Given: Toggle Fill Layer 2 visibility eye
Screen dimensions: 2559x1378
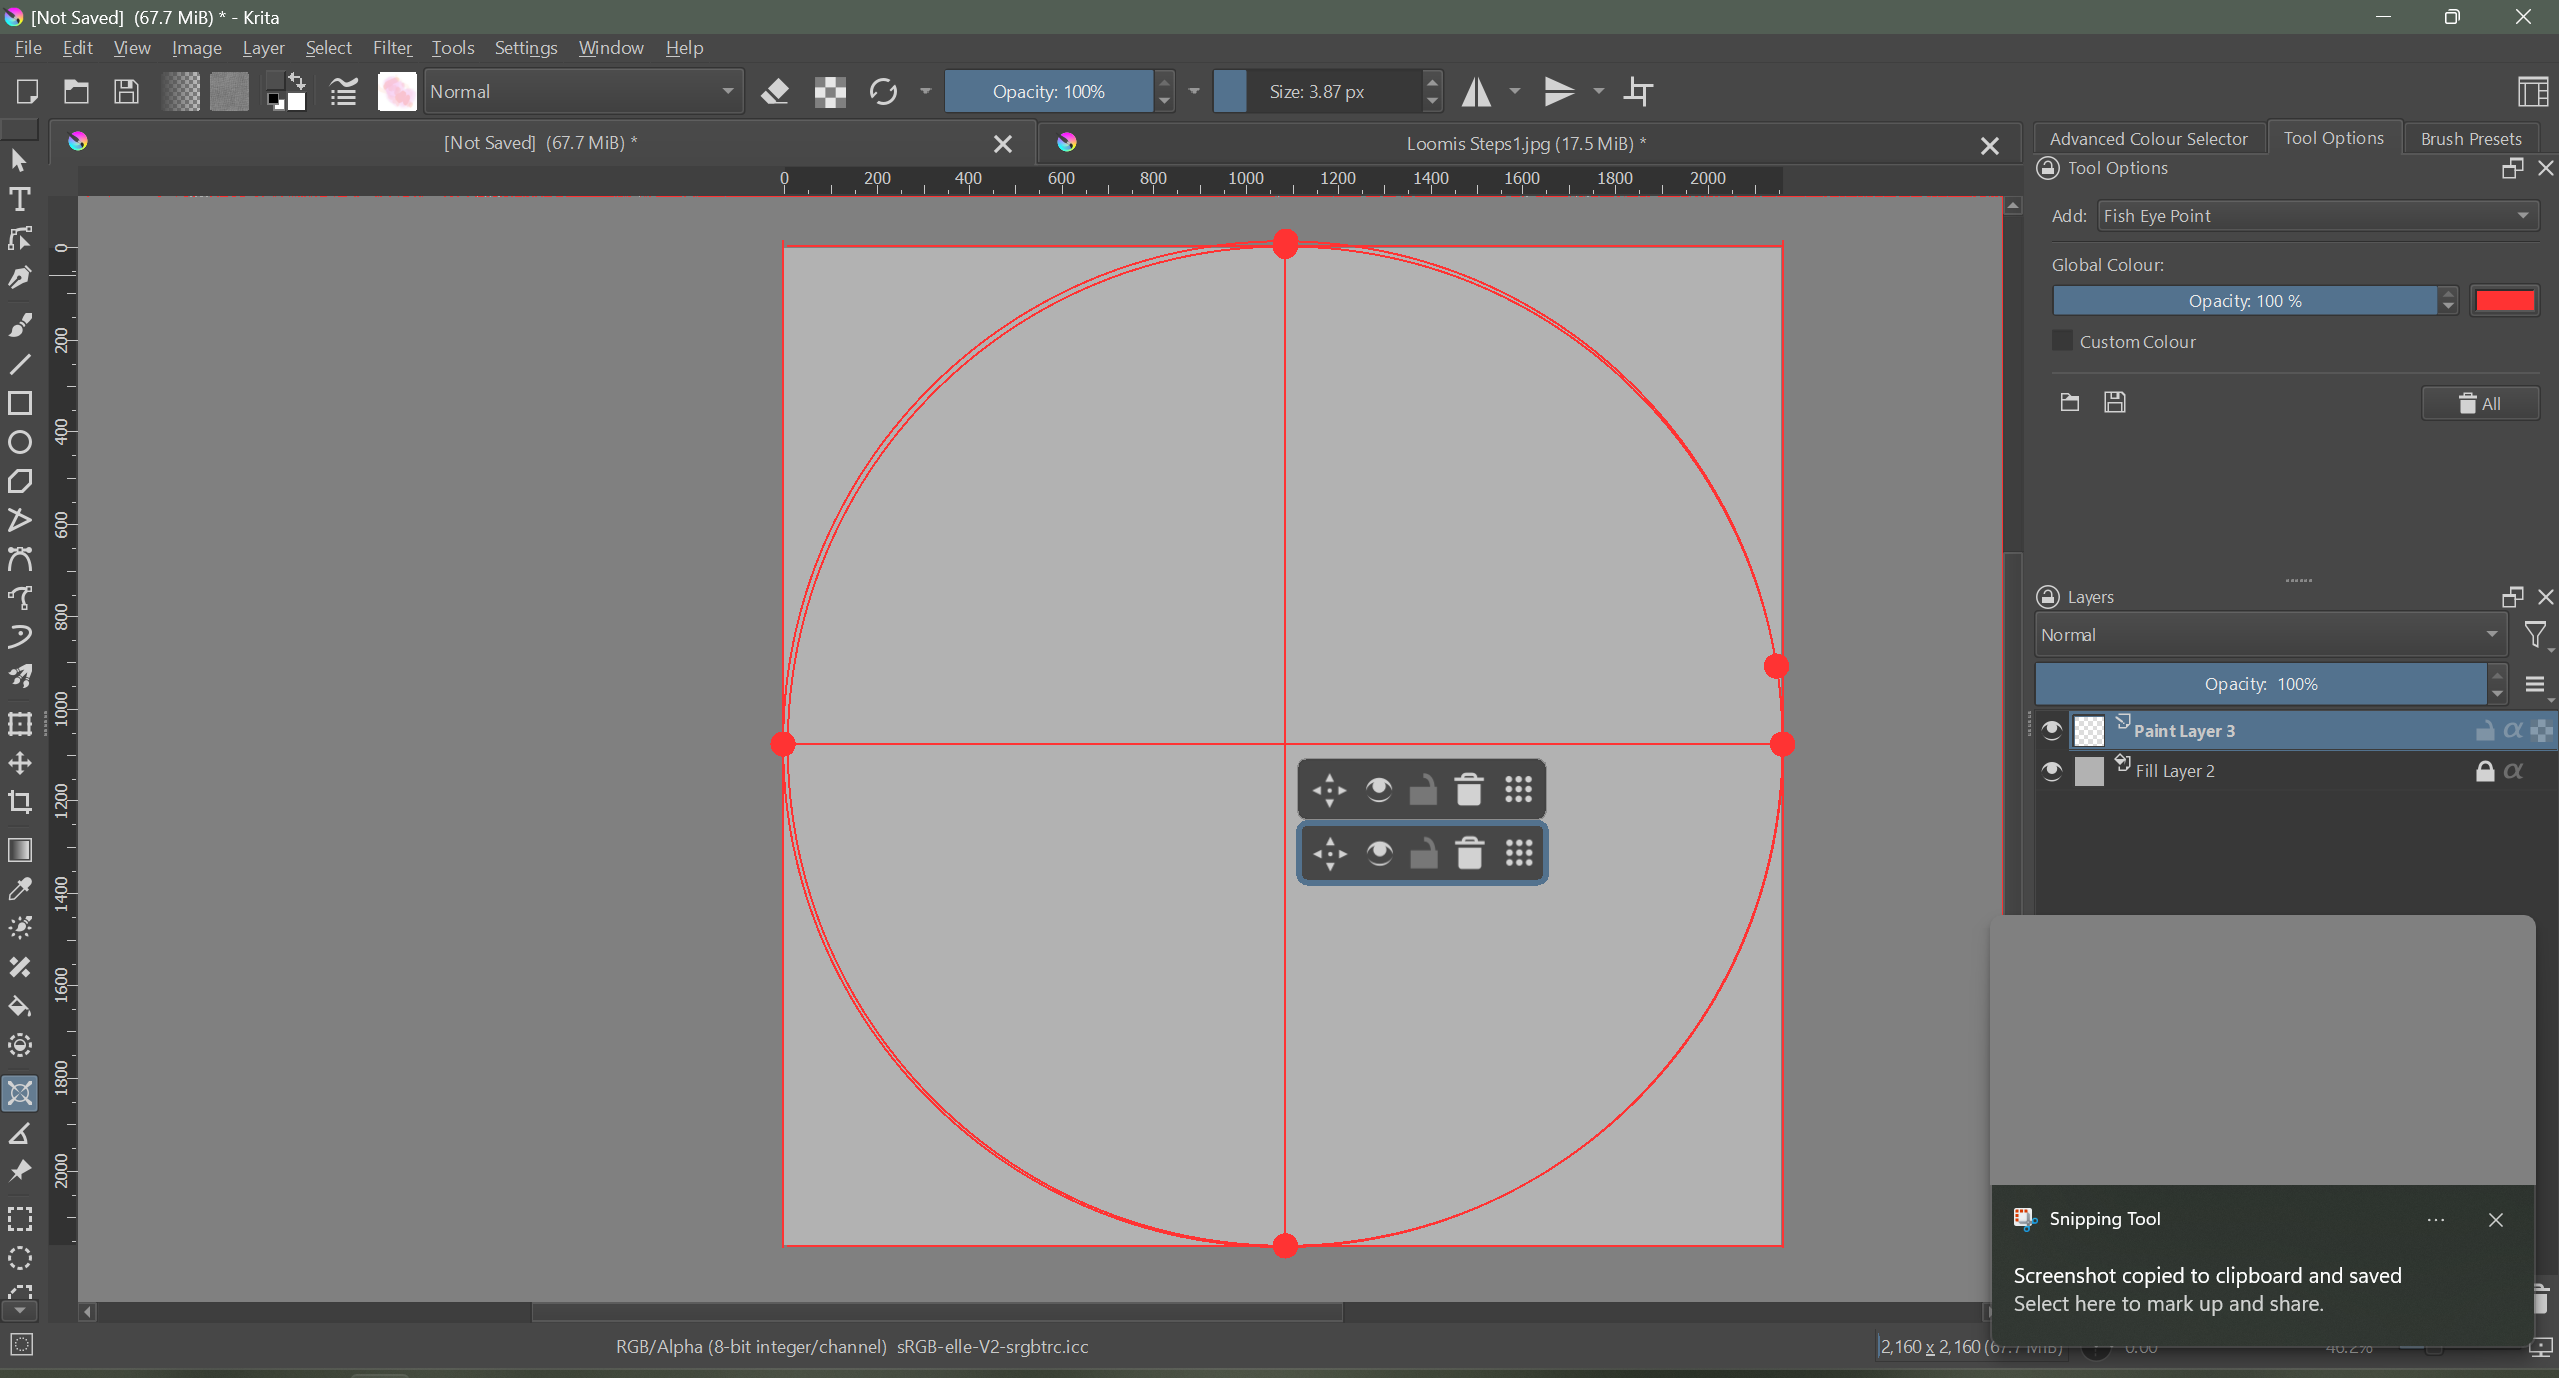Looking at the screenshot, I should tap(2051, 771).
